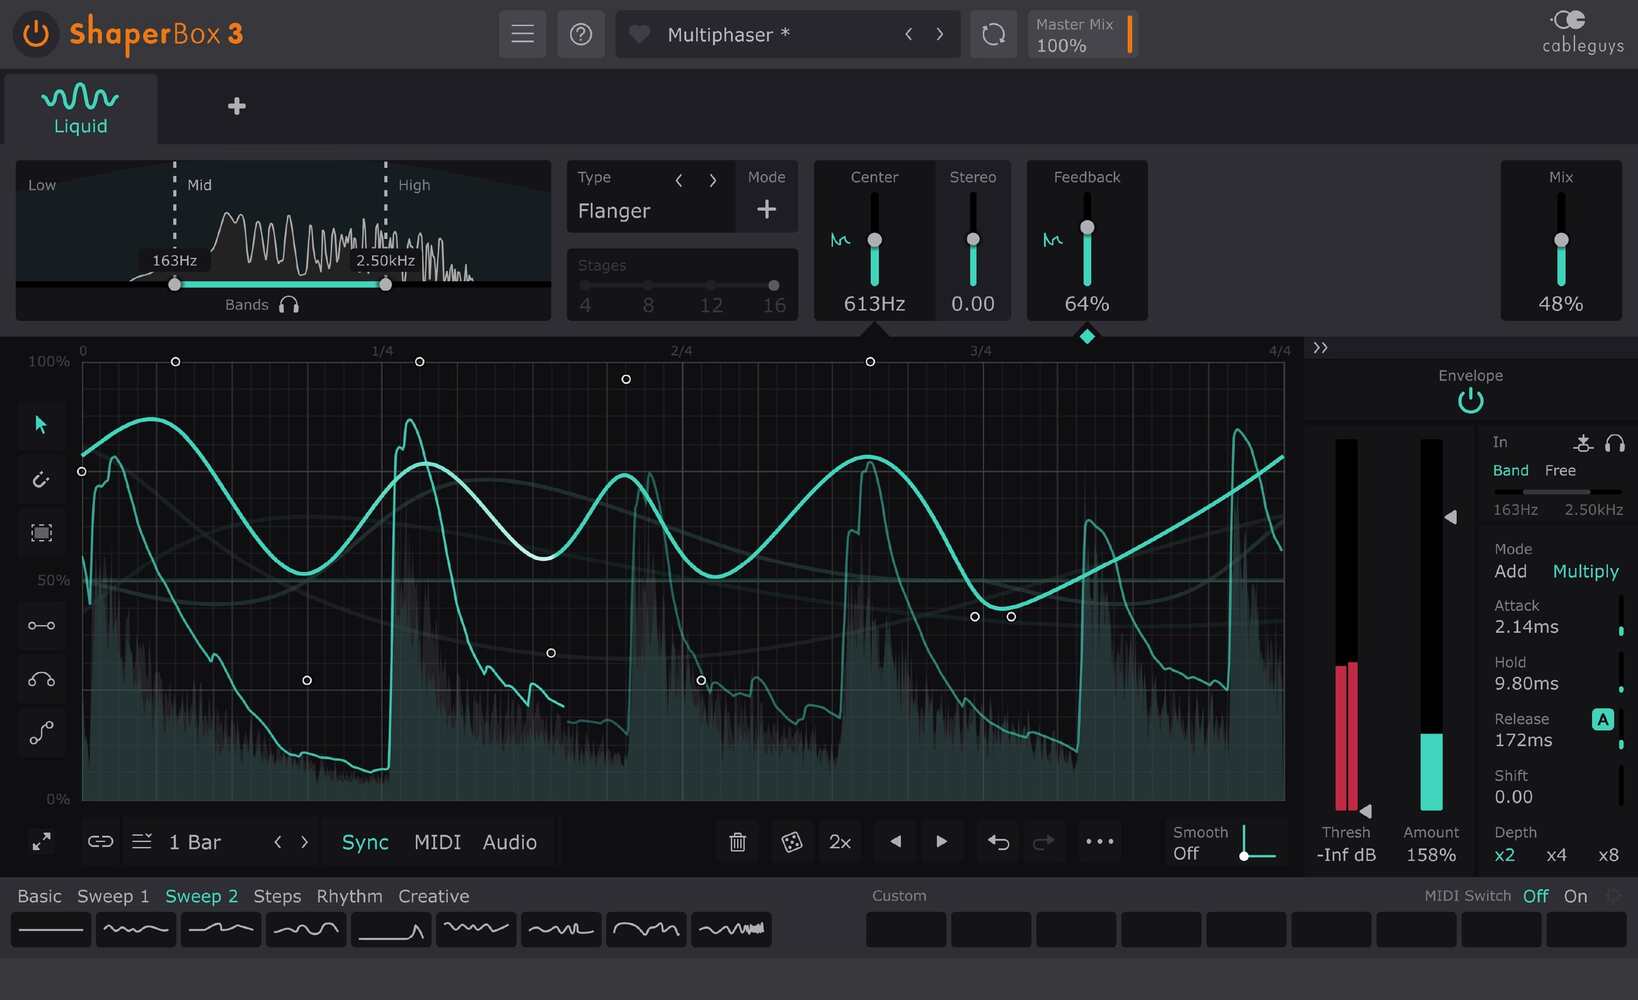Viewport: 1638px width, 1000px height.
Task: Solo the Mid band with the headphones icon
Action: (288, 305)
